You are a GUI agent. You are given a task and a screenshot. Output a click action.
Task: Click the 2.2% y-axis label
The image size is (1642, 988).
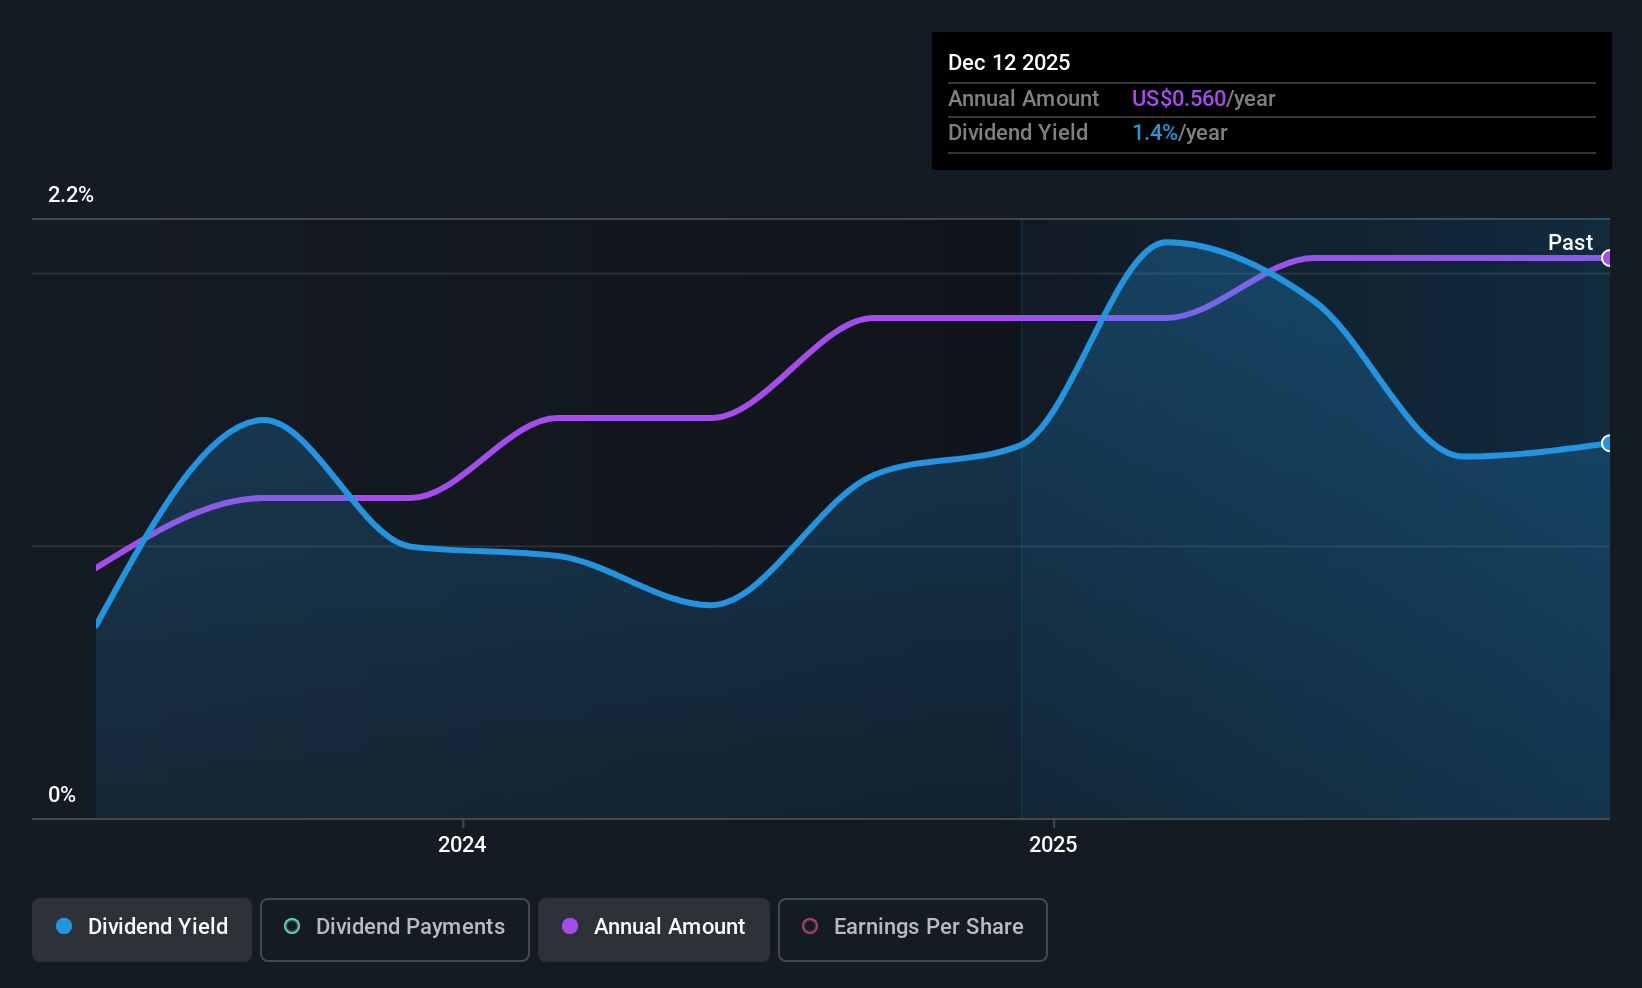pos(71,195)
